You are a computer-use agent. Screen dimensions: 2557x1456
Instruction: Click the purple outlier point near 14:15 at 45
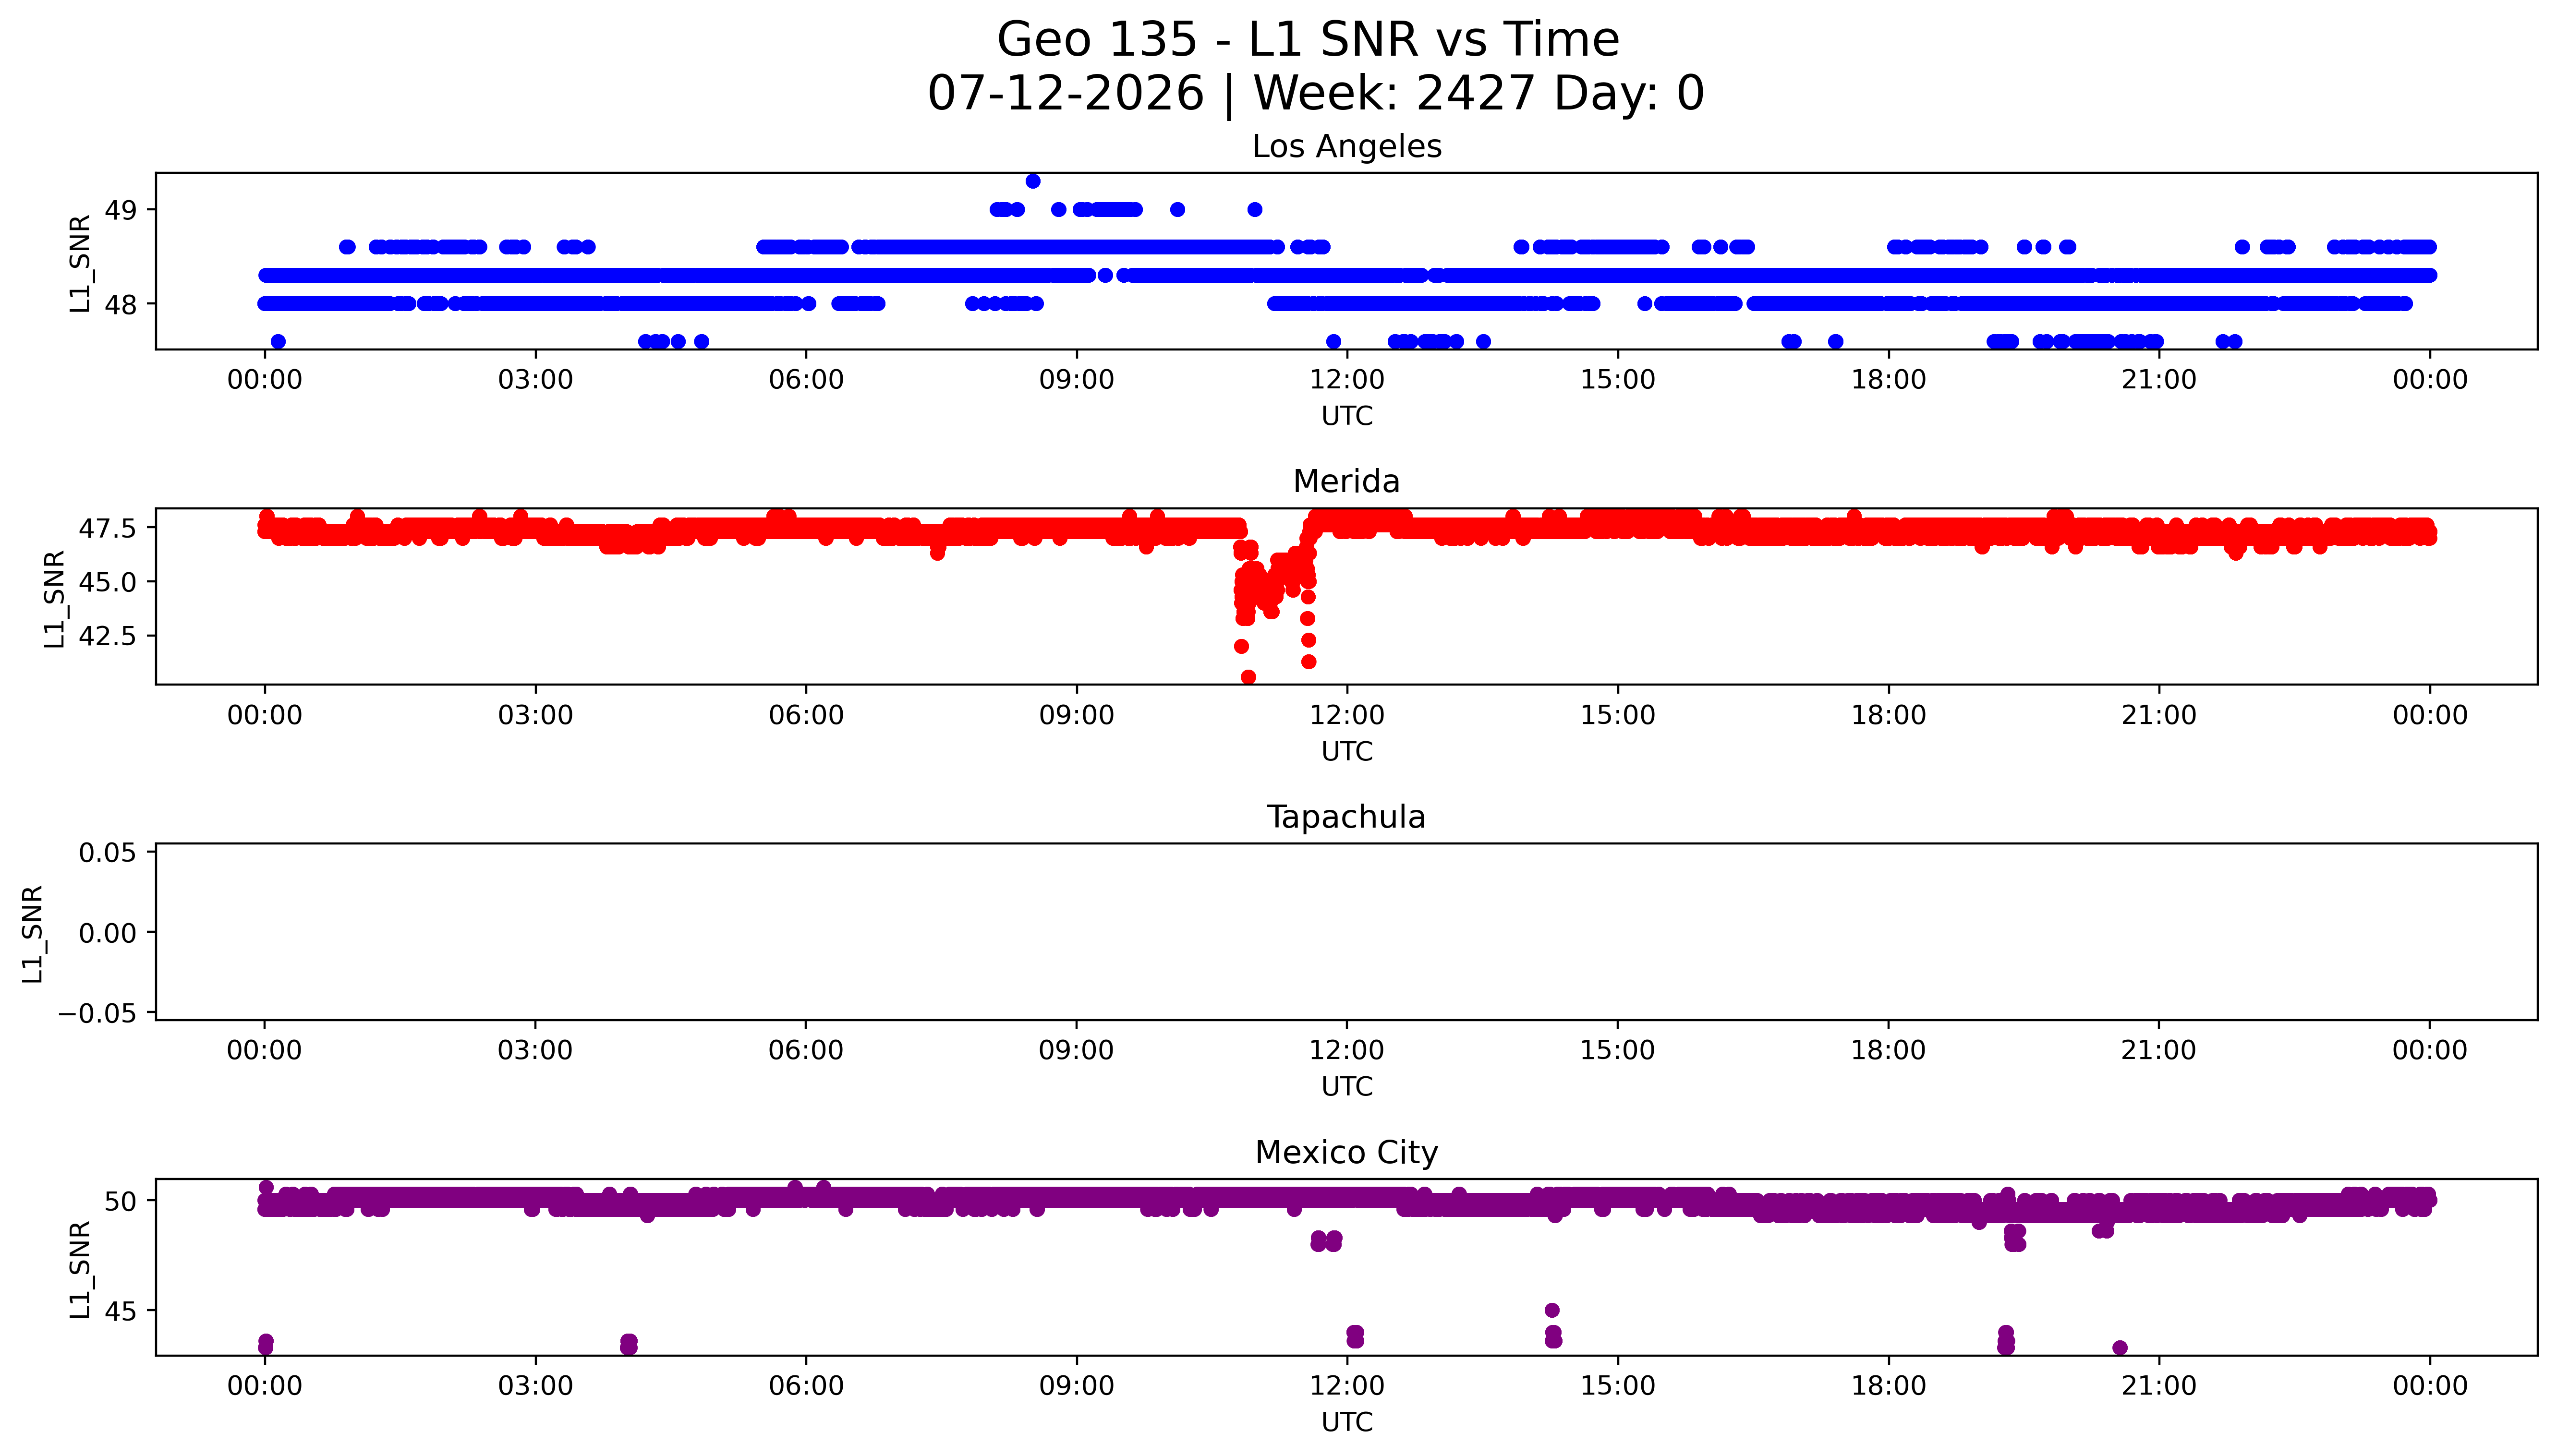pyautogui.click(x=1552, y=1310)
